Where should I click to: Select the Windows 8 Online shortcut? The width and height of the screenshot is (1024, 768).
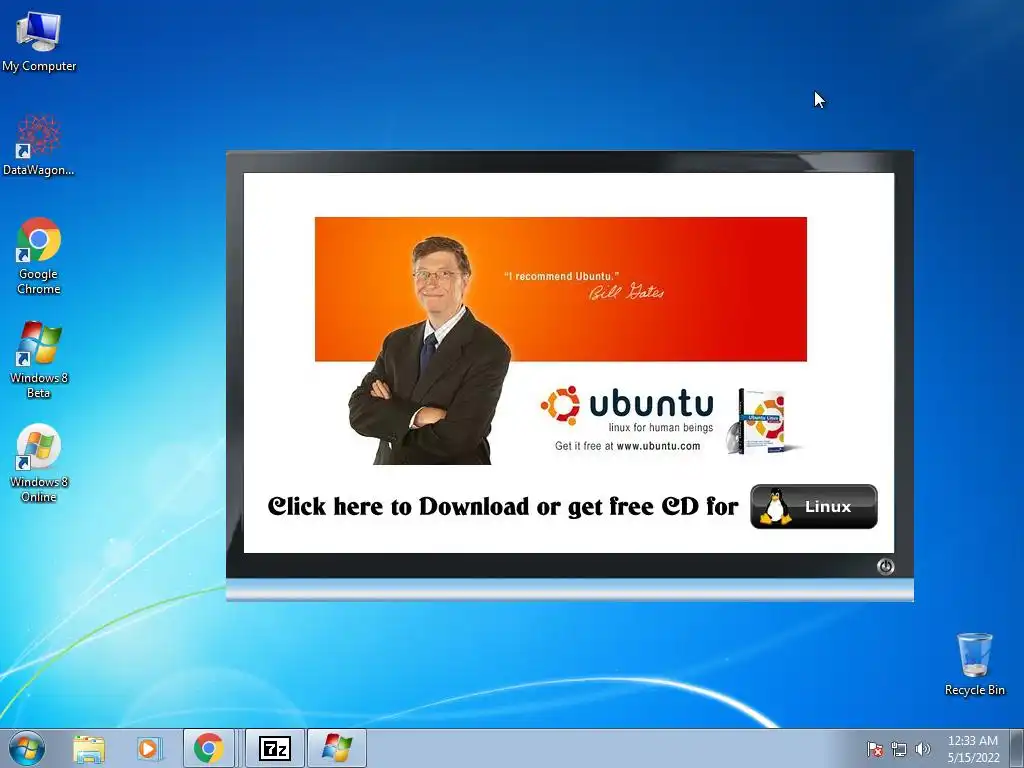39,464
